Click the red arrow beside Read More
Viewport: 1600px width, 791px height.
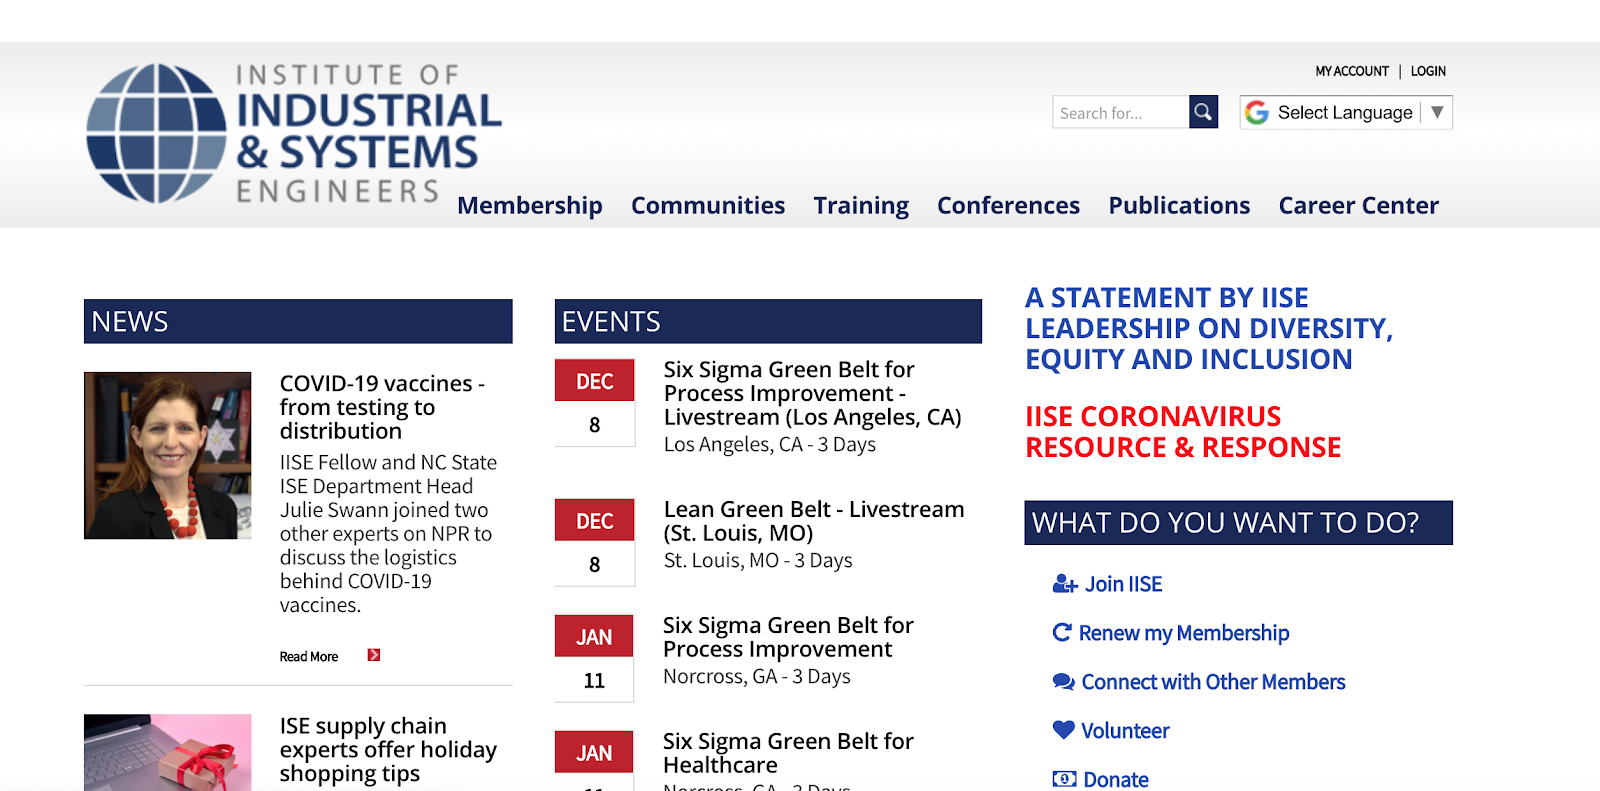[x=374, y=655]
